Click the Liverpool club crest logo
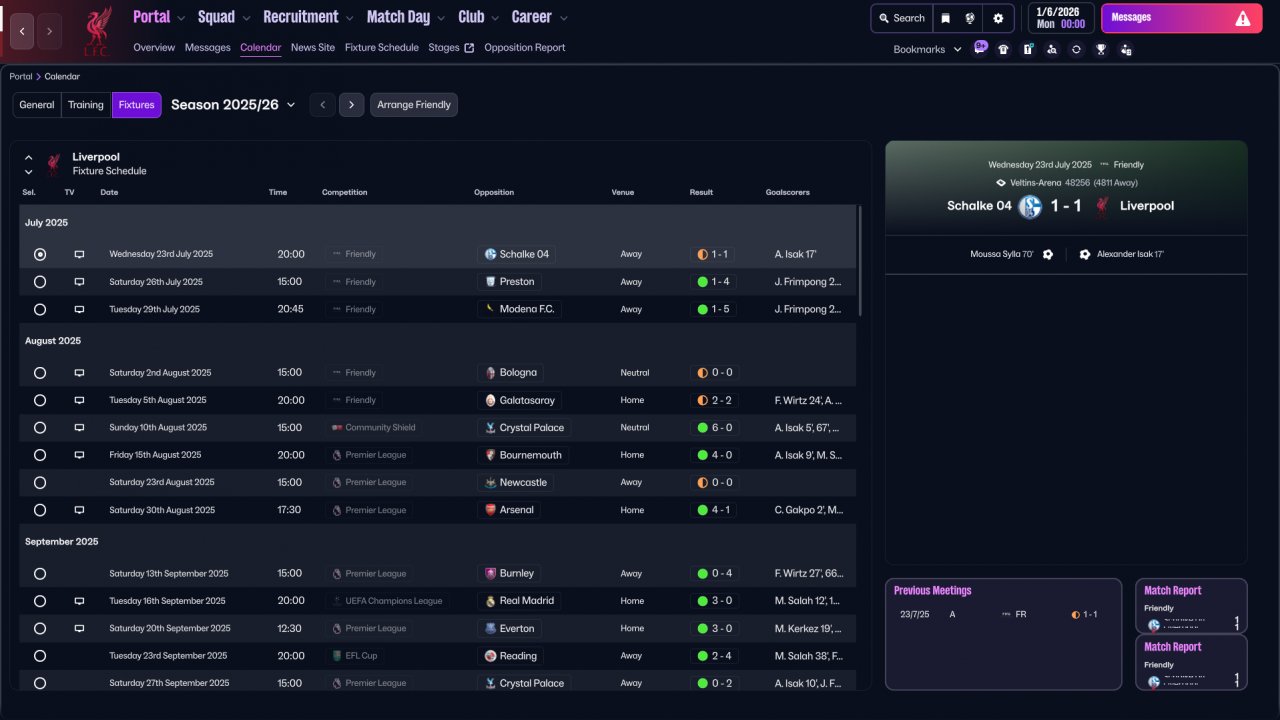 pos(97,30)
